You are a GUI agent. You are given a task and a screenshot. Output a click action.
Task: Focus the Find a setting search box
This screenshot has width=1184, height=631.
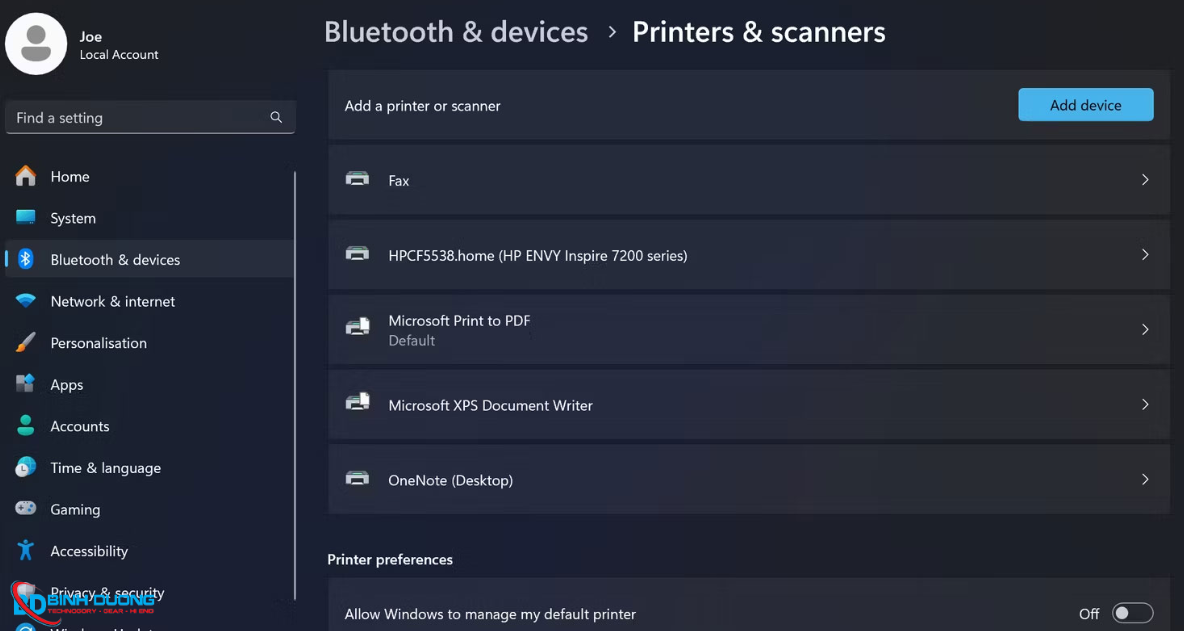tap(140, 118)
